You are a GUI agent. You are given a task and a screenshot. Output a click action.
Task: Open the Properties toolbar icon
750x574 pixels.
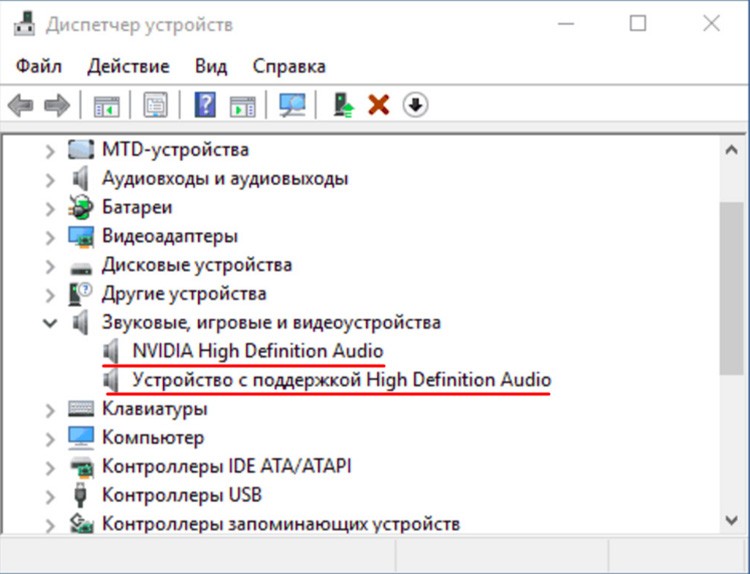[x=155, y=105]
